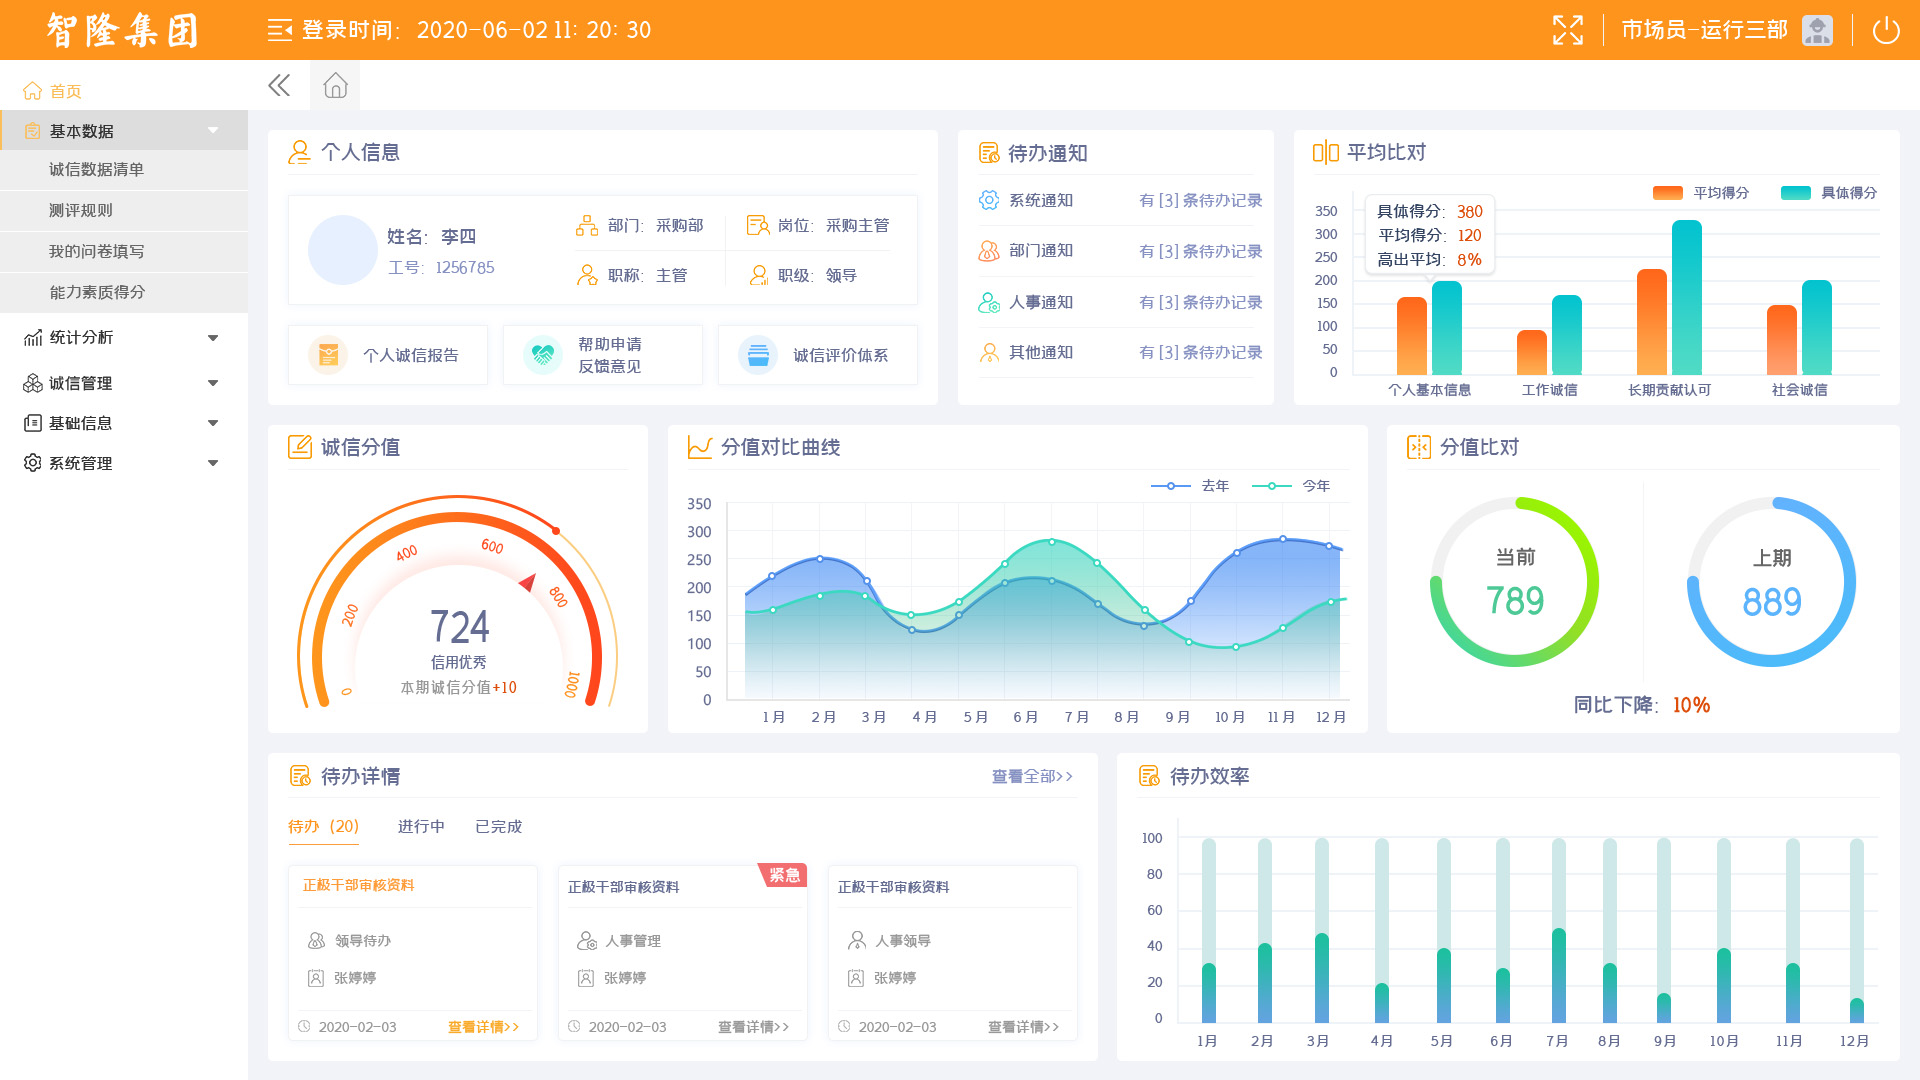This screenshot has width=1920, height=1080.
Task: Open 查看全部 link in 待办详情
Action: [1031, 777]
